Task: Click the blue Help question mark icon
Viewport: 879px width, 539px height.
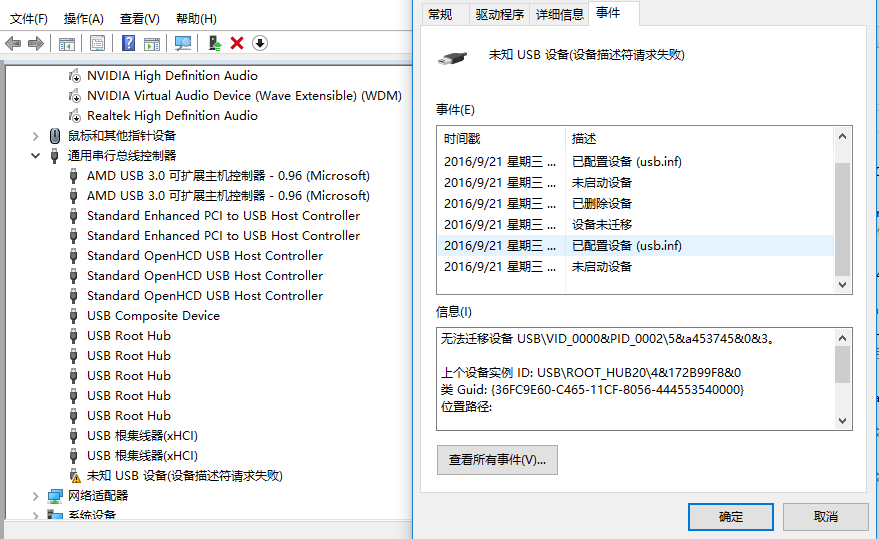Action: pyautogui.click(x=128, y=43)
